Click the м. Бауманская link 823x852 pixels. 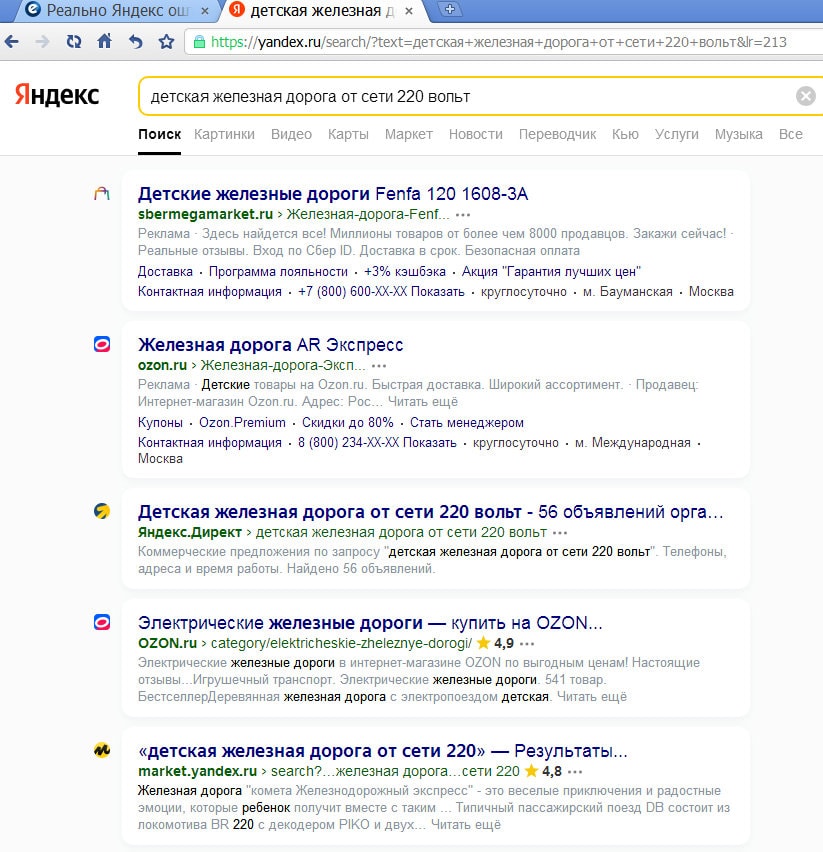pos(627,291)
